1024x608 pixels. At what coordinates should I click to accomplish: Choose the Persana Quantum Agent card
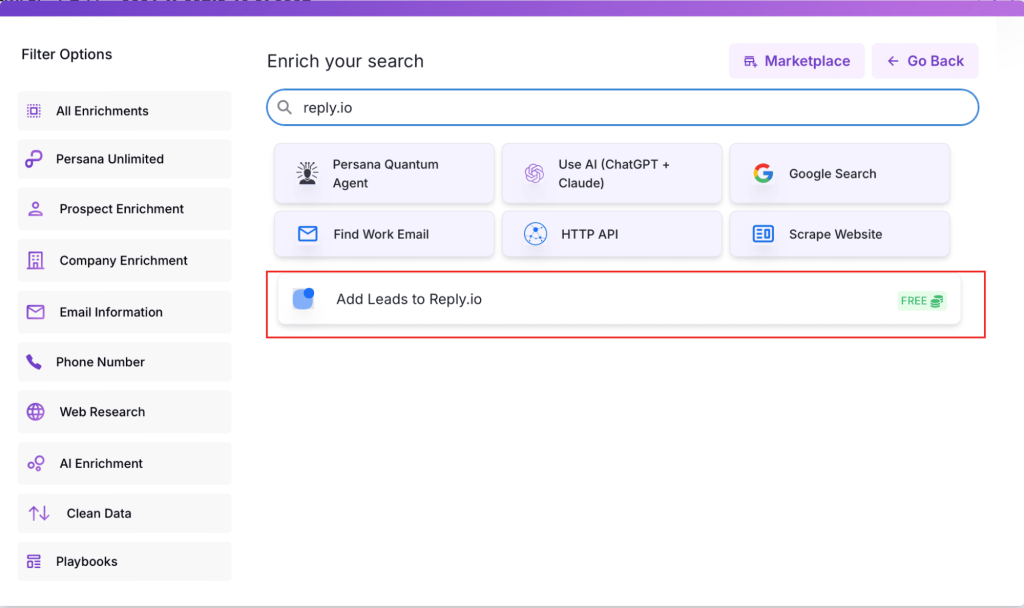pos(384,173)
